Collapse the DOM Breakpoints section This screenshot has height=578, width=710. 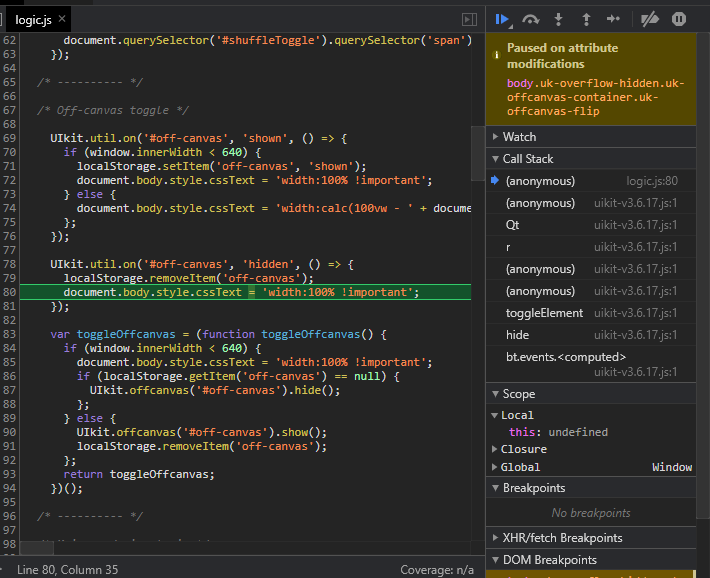tap(591, 560)
